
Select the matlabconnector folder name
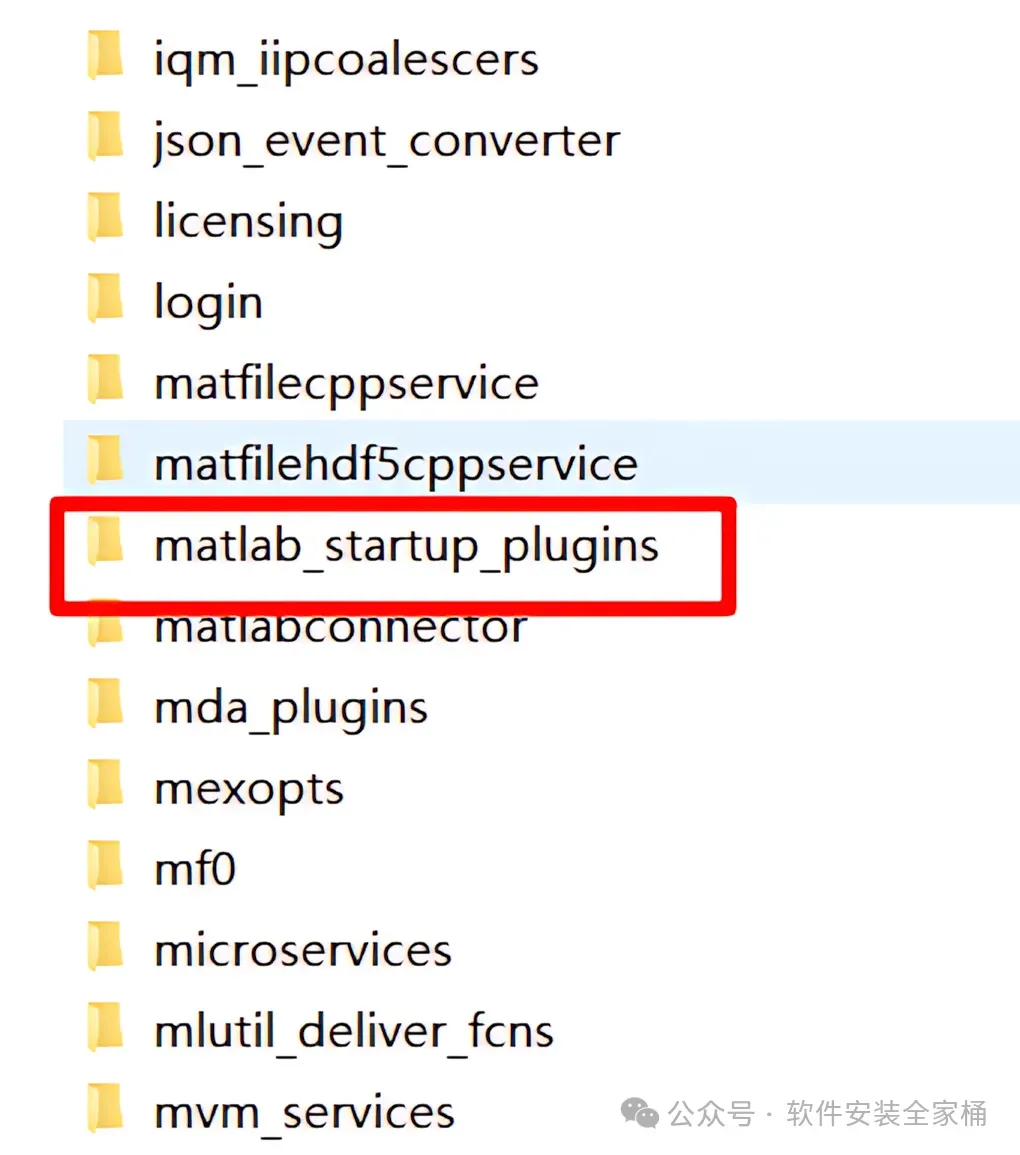click(340, 628)
